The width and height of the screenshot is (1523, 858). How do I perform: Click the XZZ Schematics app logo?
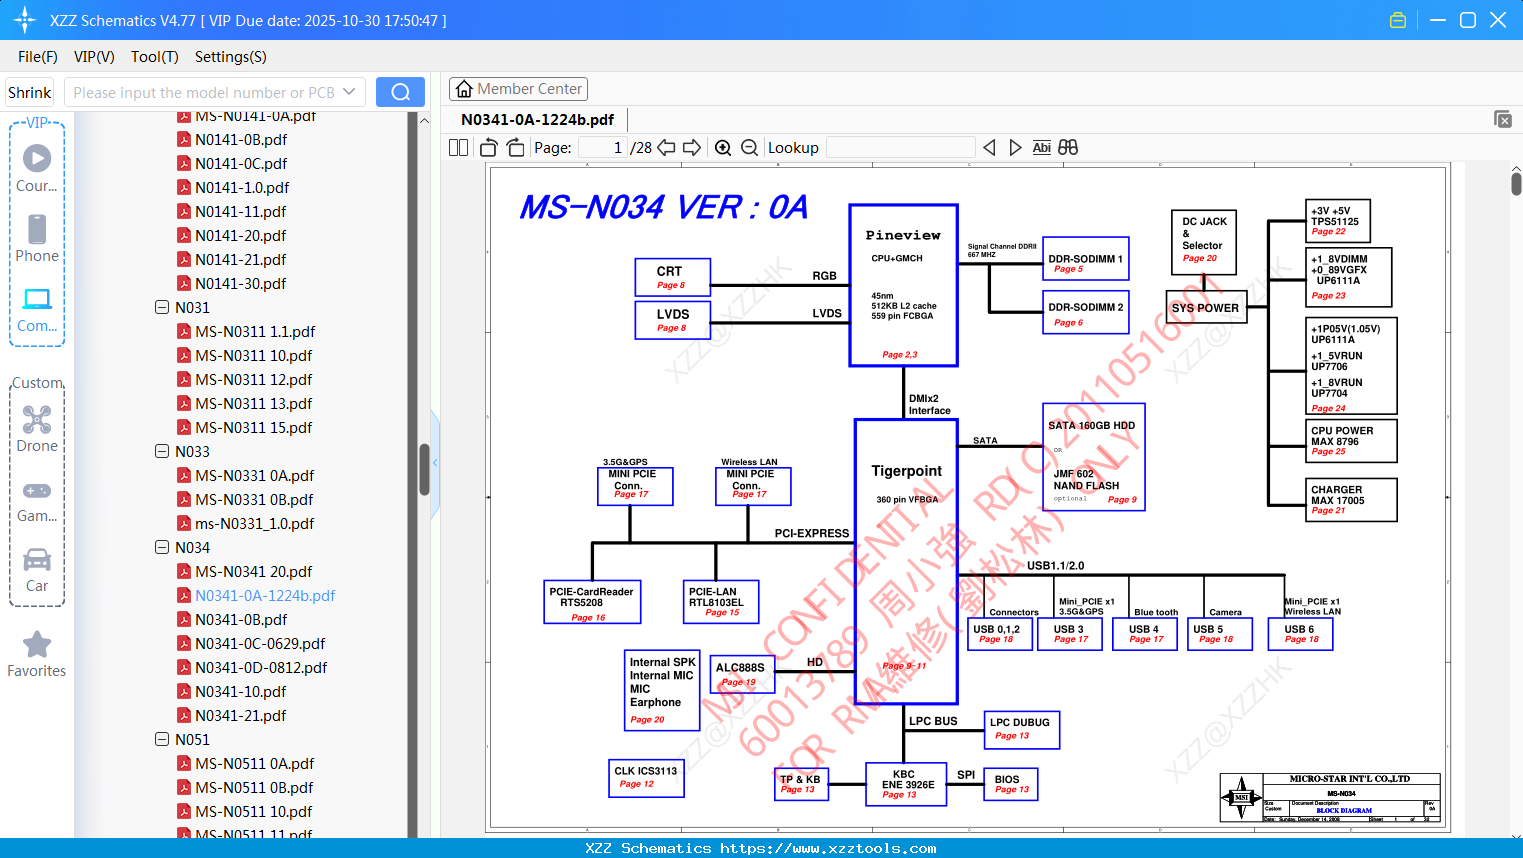pyautogui.click(x=24, y=20)
